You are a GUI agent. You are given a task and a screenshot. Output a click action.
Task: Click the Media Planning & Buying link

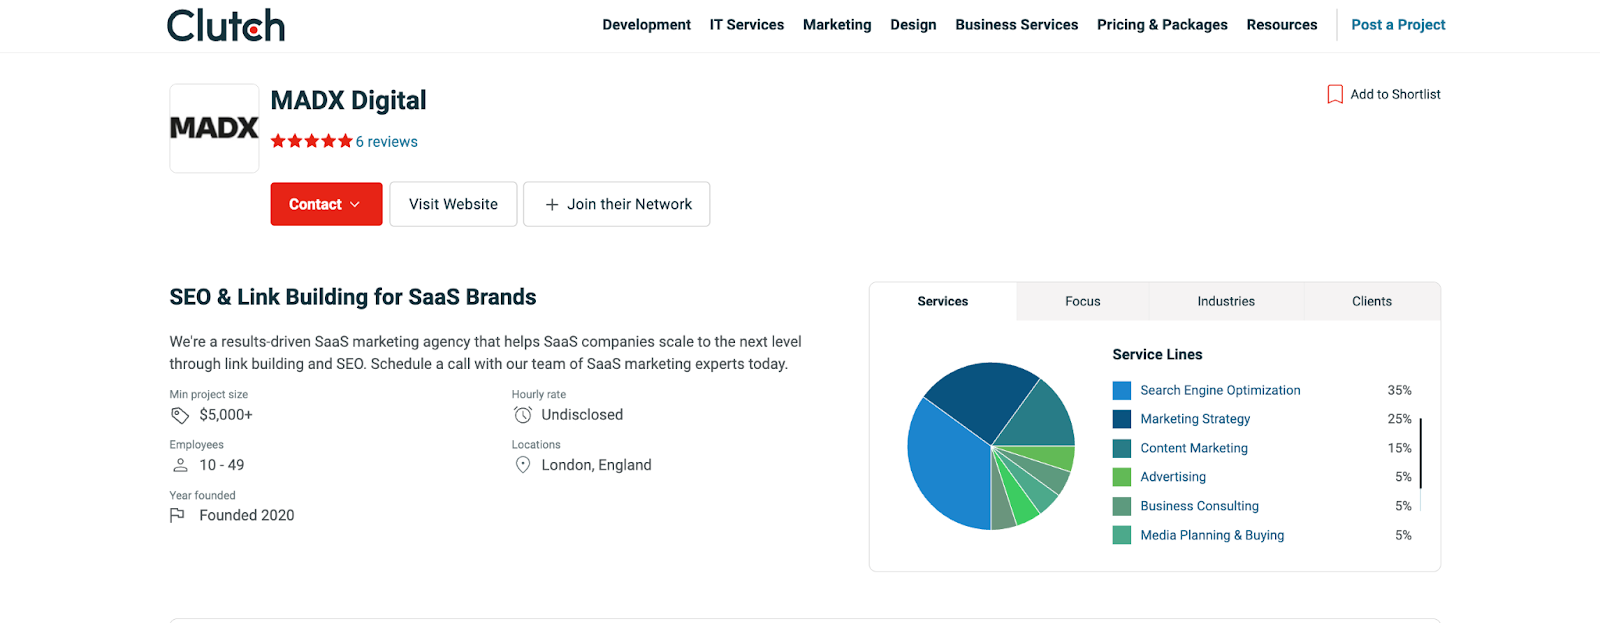click(1212, 535)
